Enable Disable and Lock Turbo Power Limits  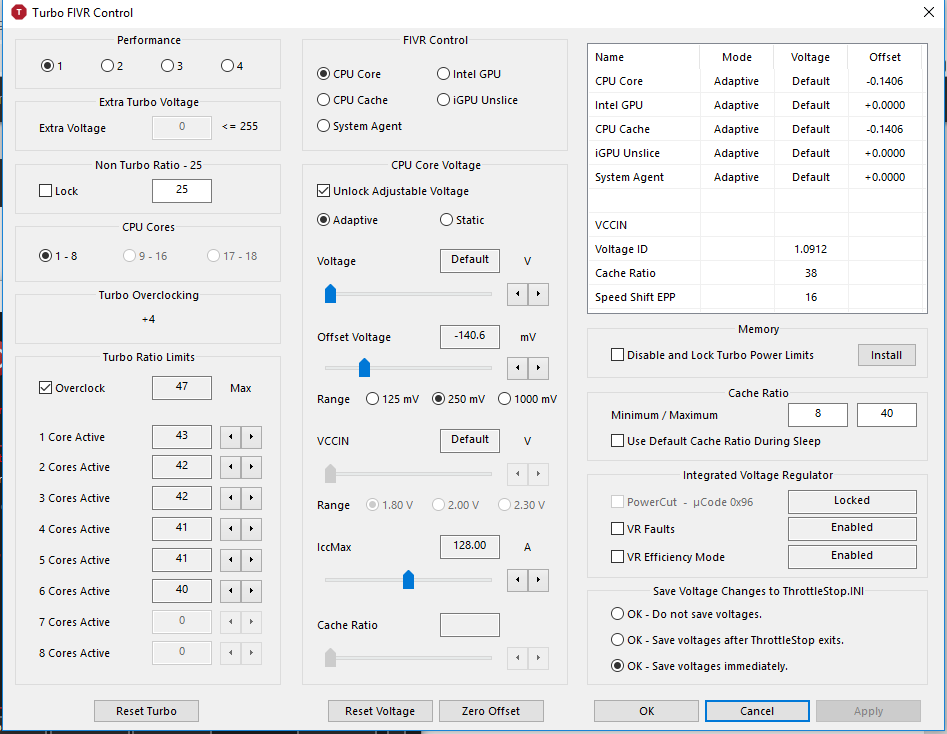click(617, 355)
